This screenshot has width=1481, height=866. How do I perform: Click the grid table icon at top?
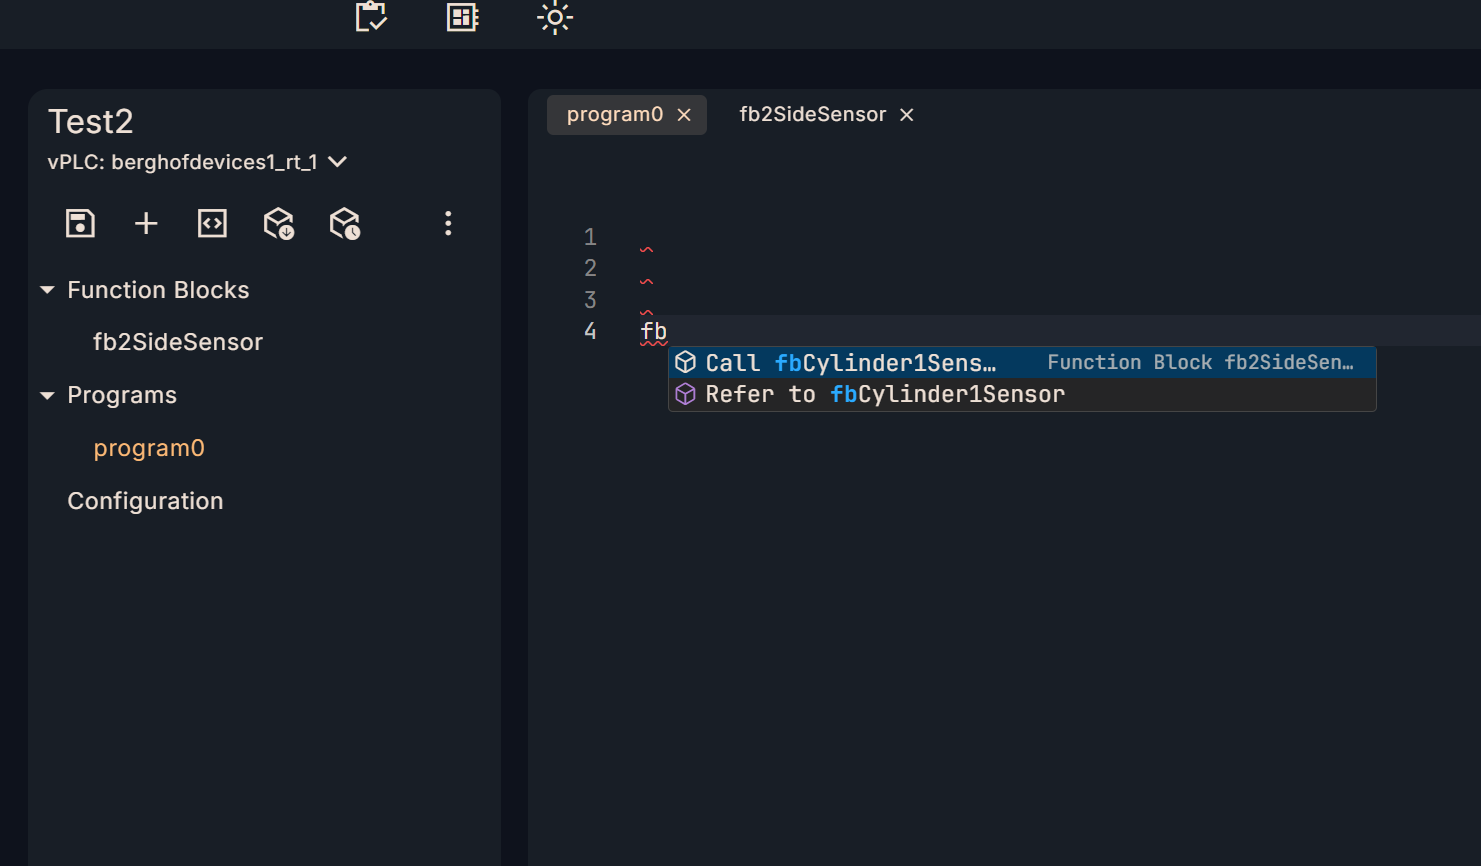pyautogui.click(x=462, y=17)
